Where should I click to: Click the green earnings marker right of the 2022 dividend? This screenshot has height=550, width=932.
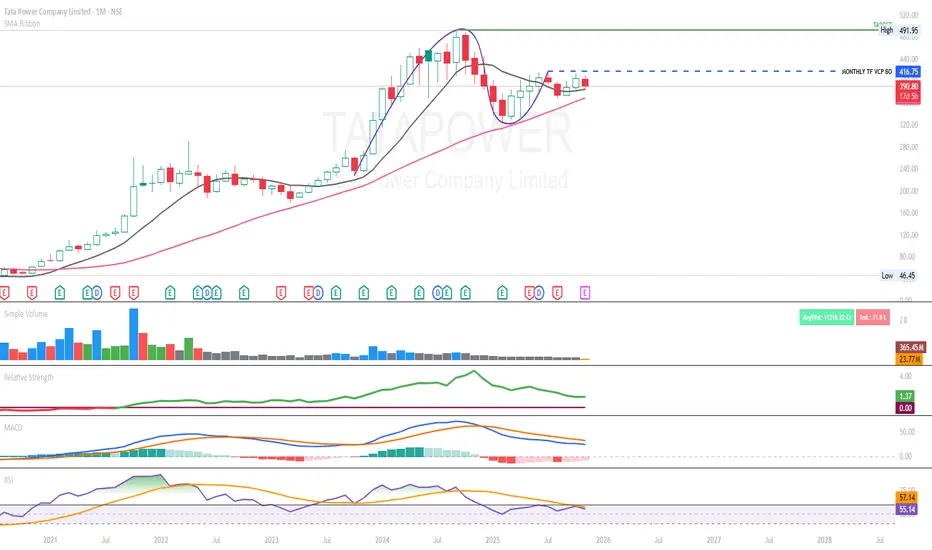(216, 293)
